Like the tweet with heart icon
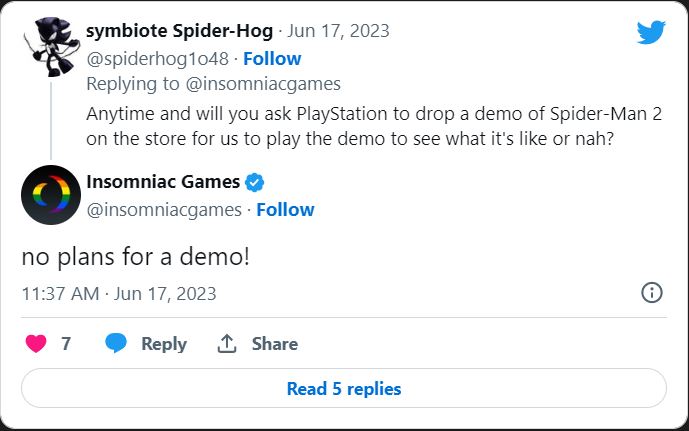Screen dimensions: 689x431 point(36,343)
